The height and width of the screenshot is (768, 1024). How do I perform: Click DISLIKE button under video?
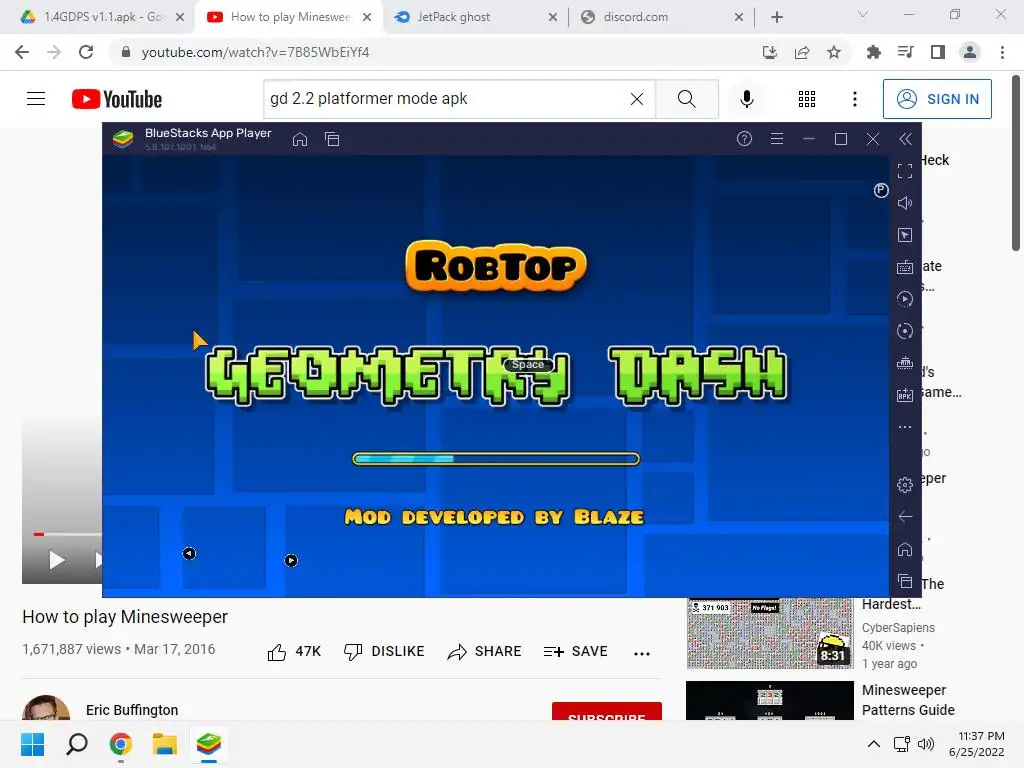384,652
